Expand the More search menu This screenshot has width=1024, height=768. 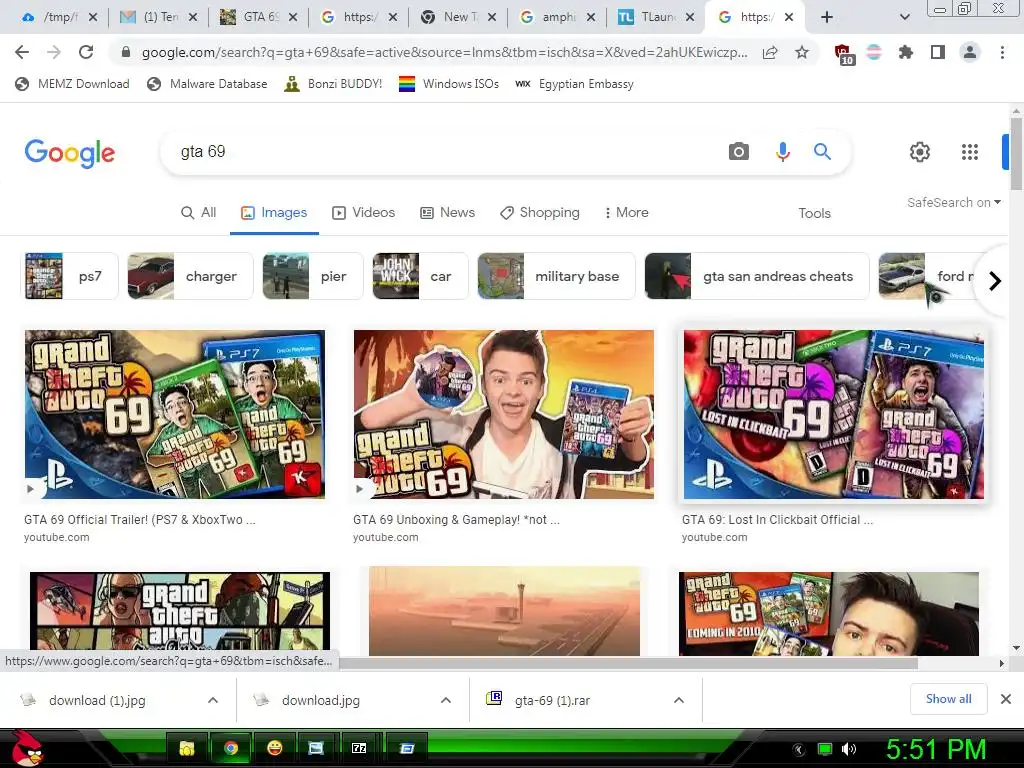pyautogui.click(x=626, y=213)
